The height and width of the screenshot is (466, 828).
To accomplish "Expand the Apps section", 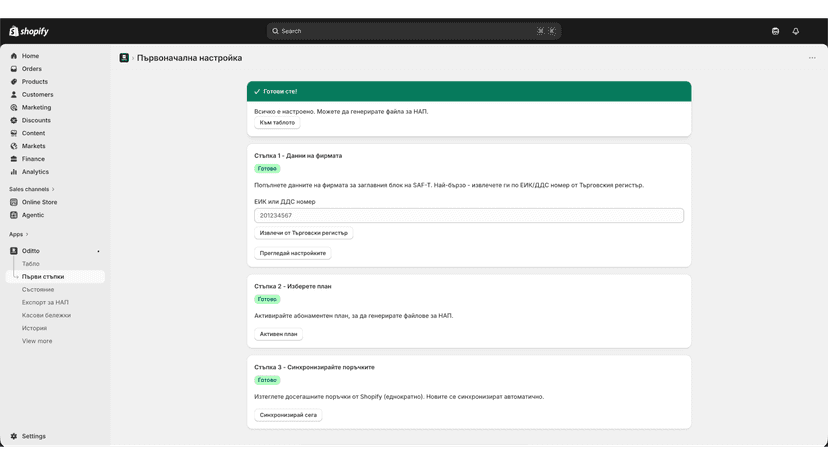I will [18, 234].
